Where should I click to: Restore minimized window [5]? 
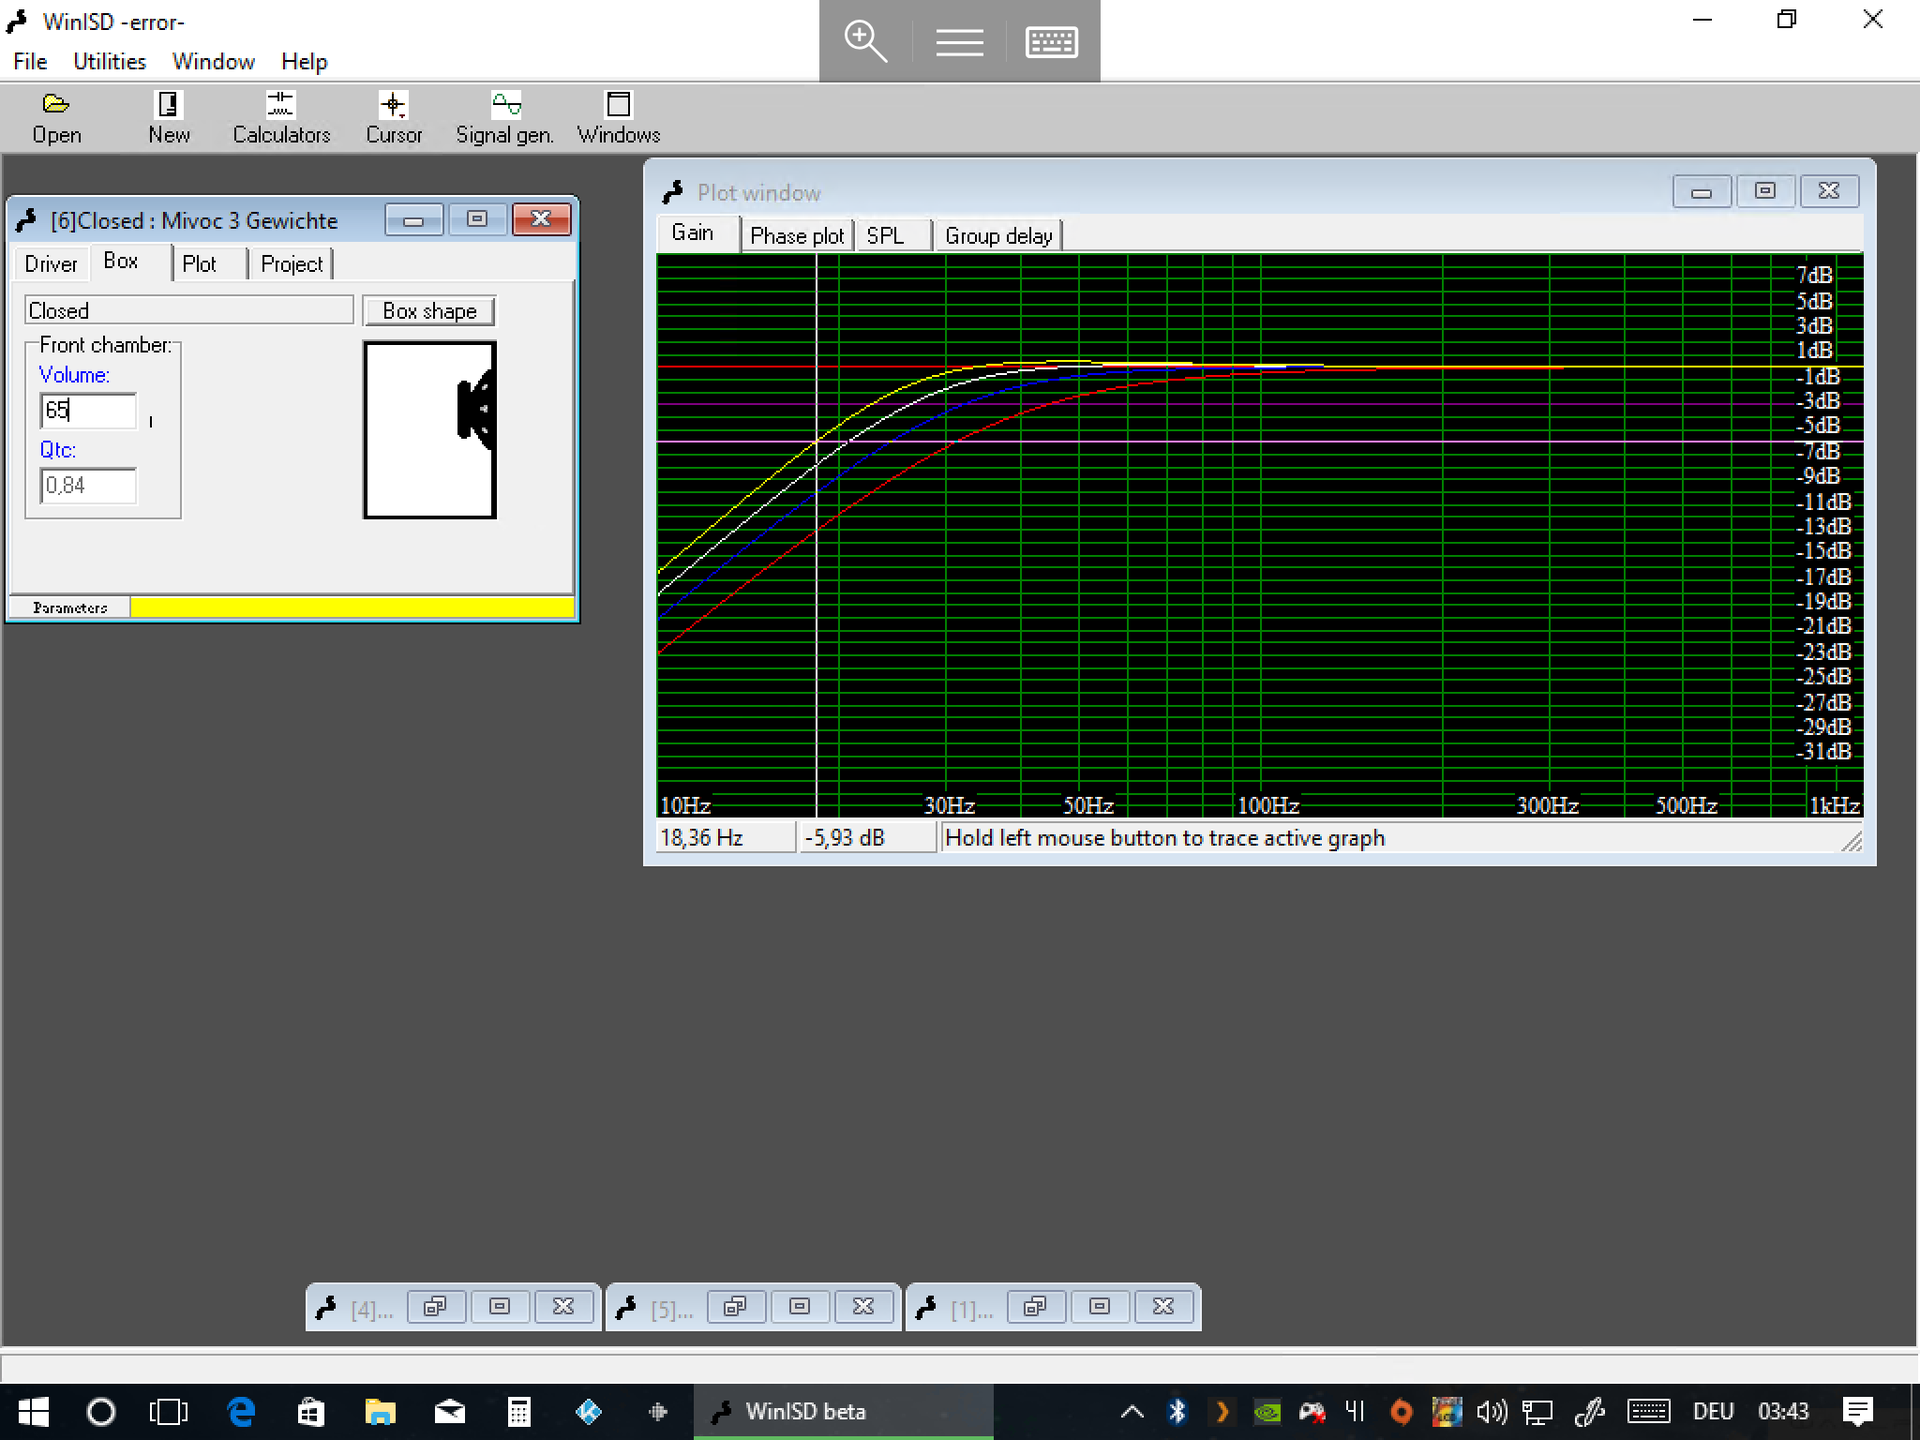tap(735, 1307)
